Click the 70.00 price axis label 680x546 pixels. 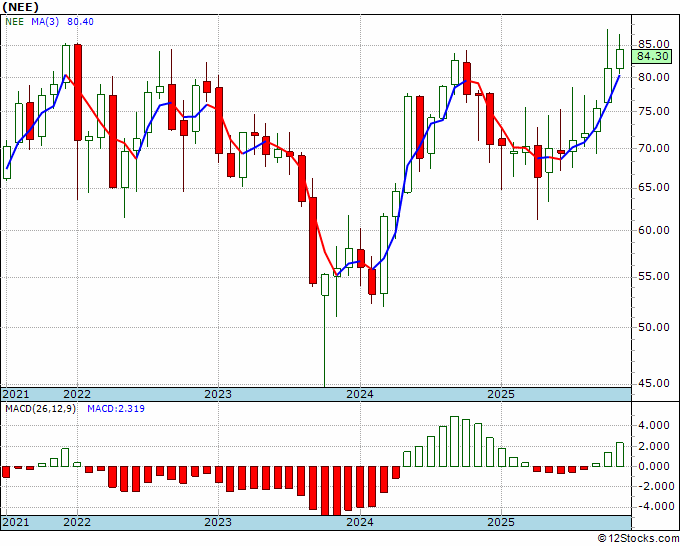coord(654,148)
